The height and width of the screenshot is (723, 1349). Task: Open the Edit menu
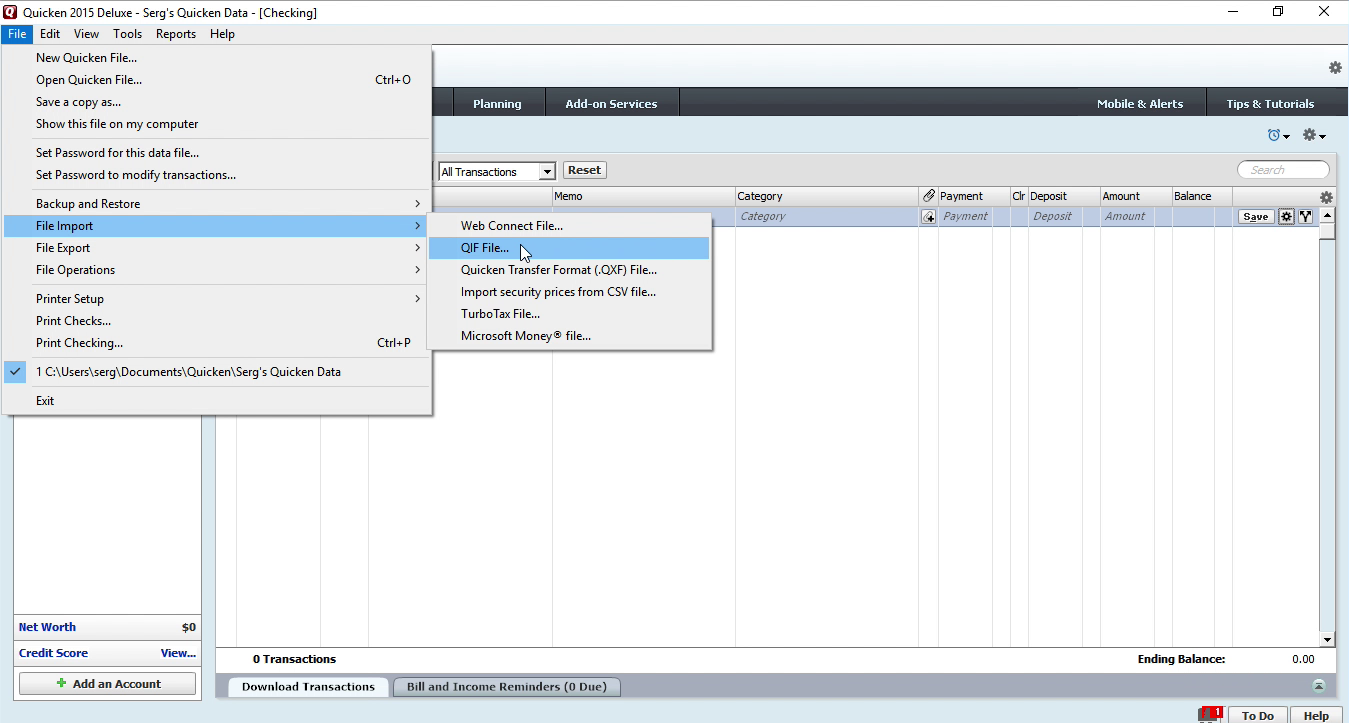50,34
